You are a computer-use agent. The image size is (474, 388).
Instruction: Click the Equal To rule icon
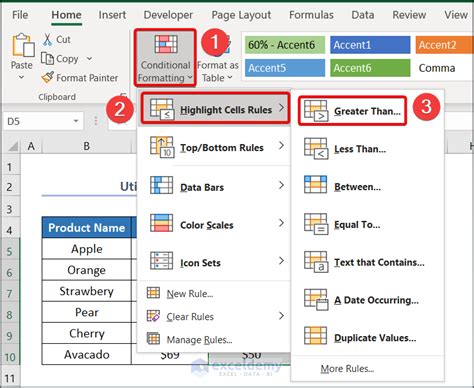316,224
